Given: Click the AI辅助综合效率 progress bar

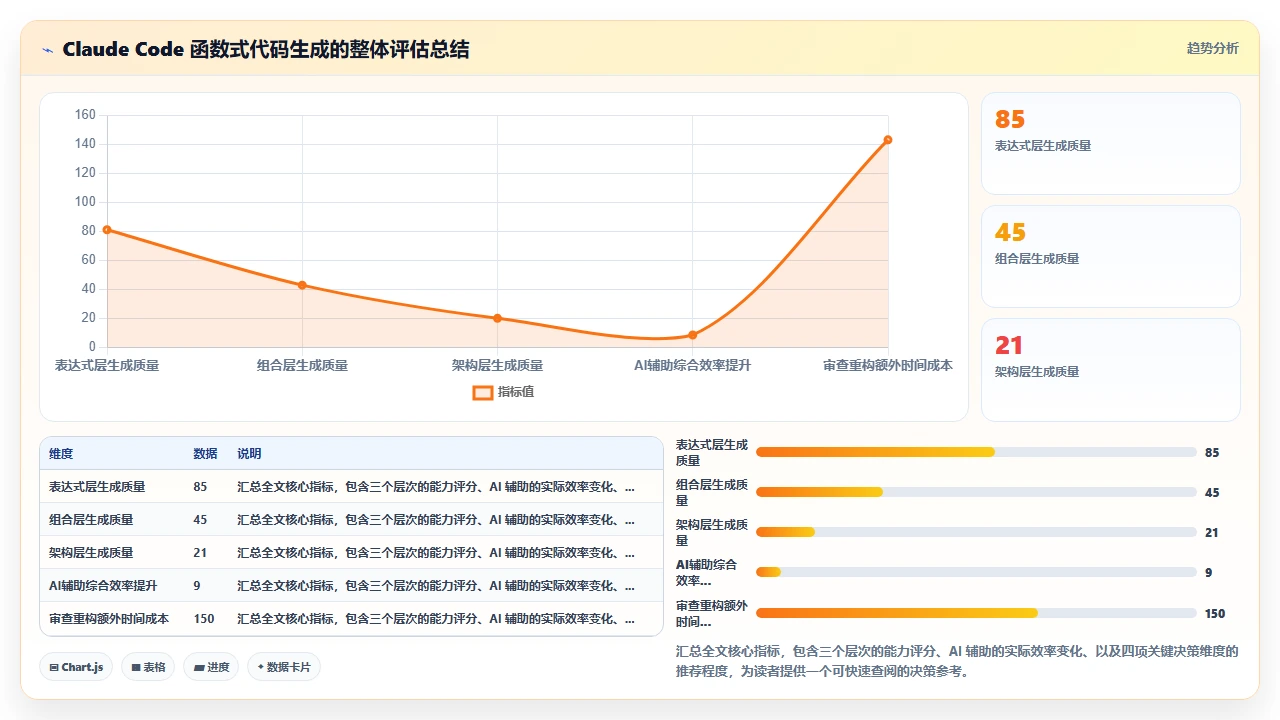Looking at the screenshot, I should coord(976,572).
